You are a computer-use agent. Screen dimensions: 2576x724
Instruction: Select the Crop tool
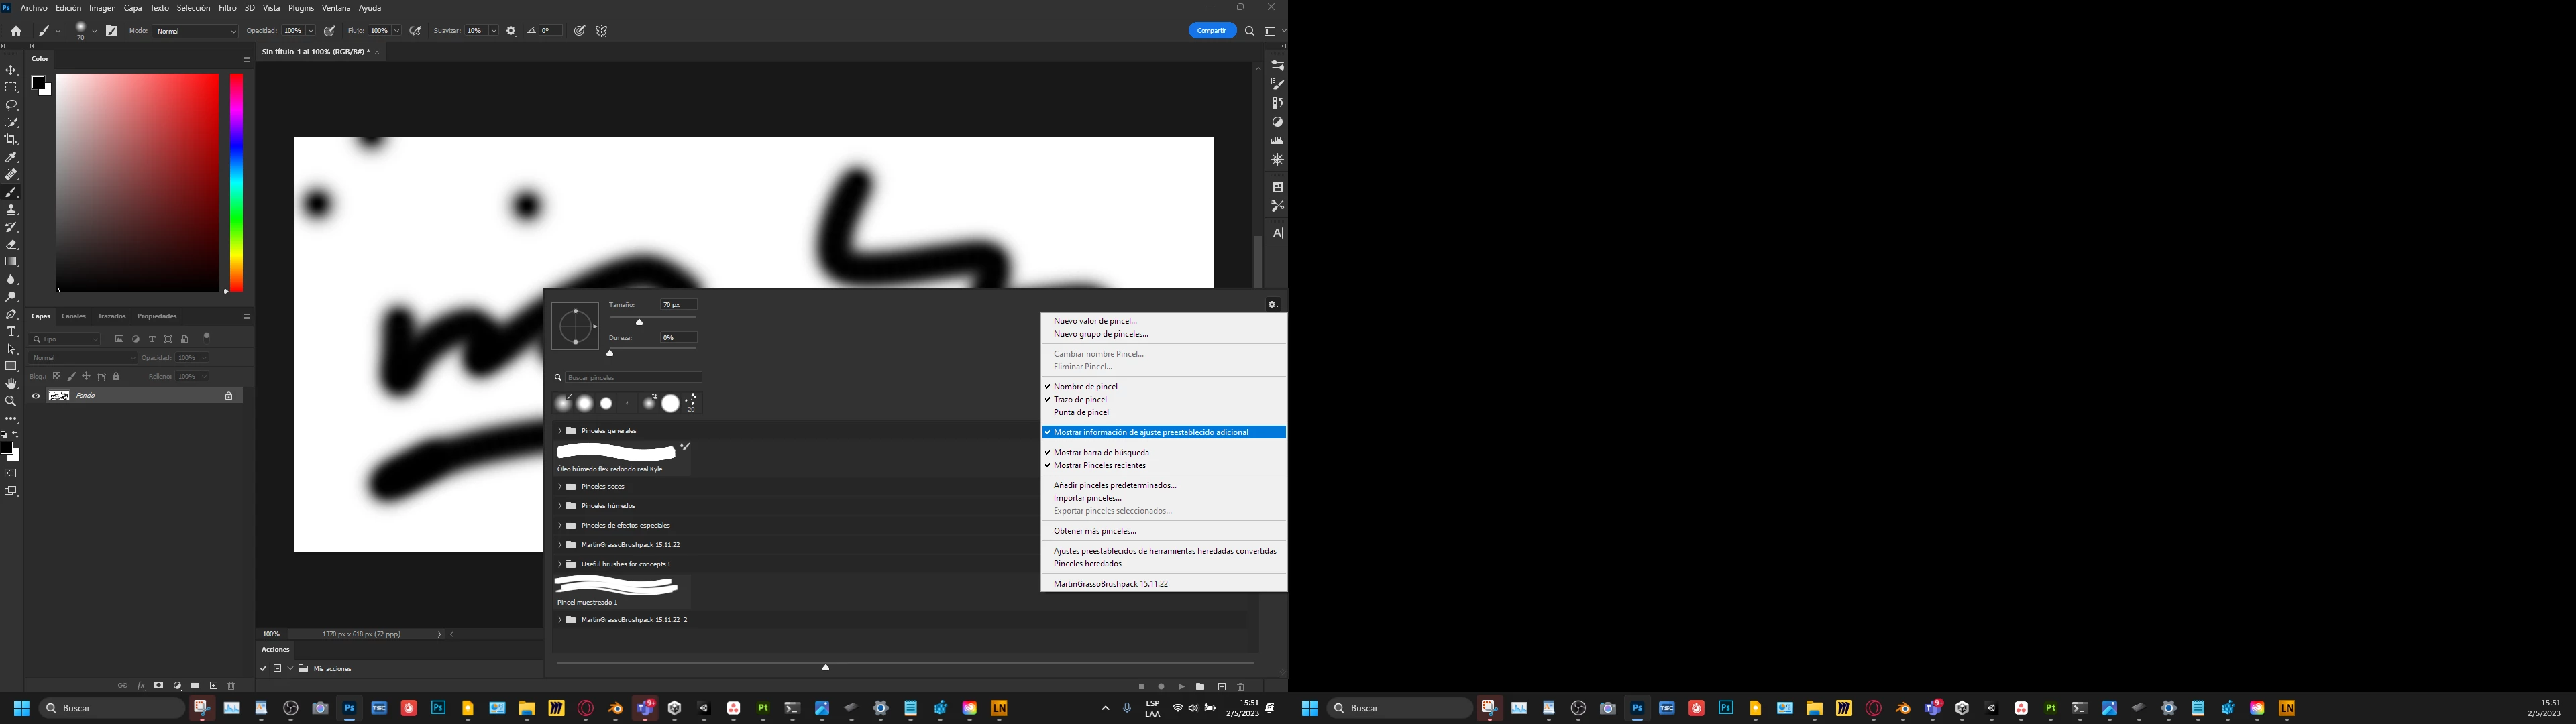11,140
